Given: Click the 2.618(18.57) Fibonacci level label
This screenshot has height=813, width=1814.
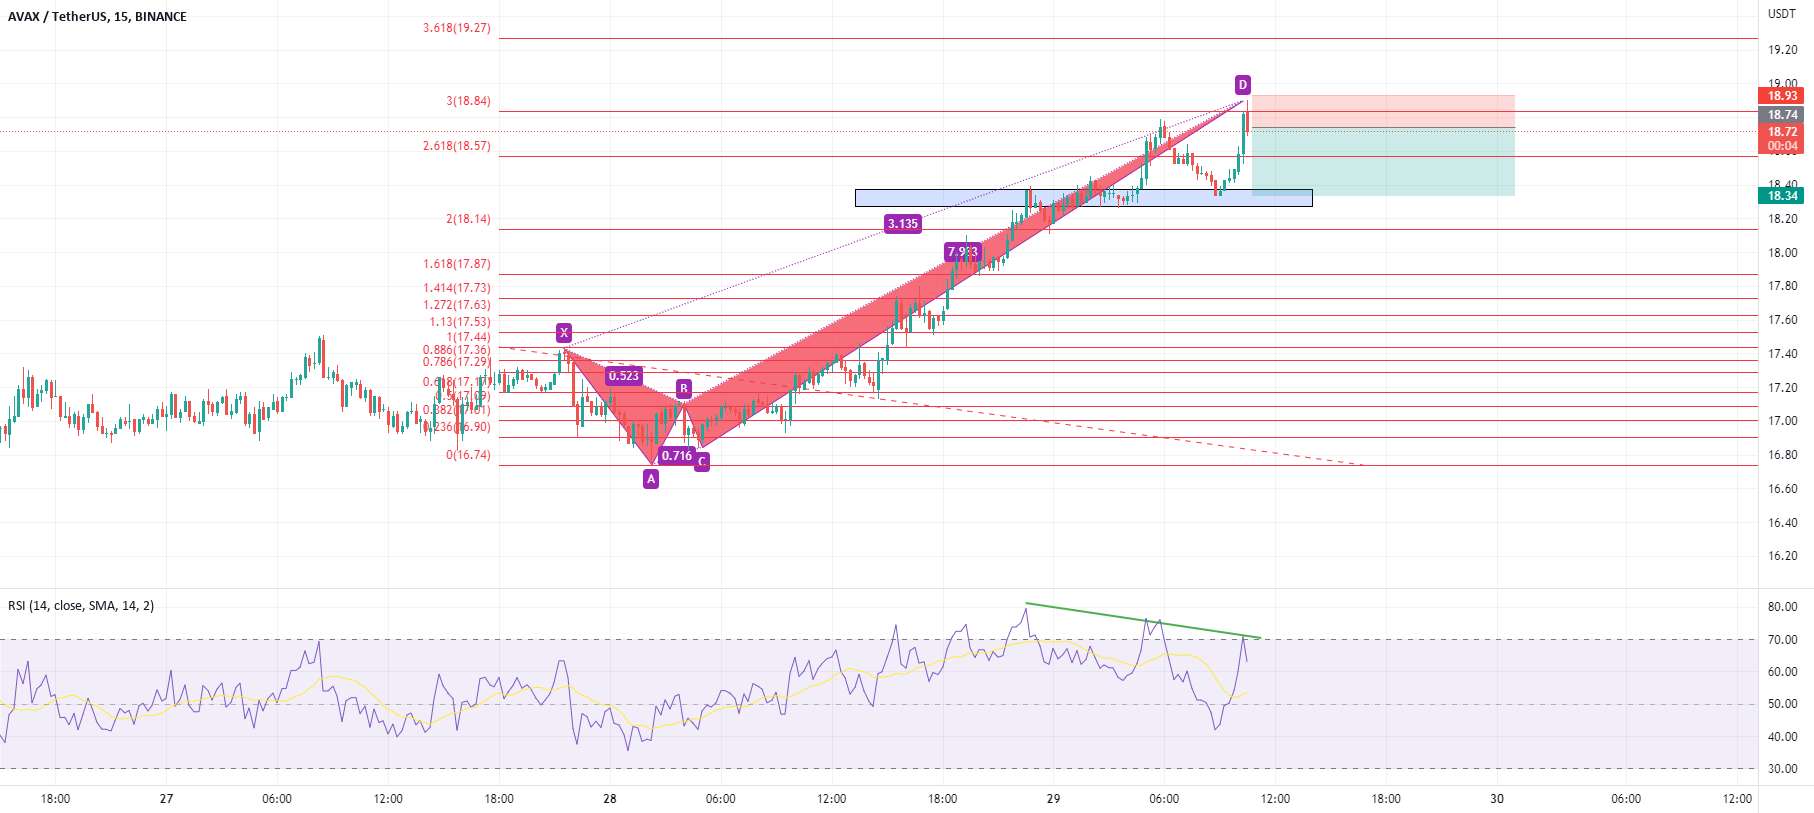Looking at the screenshot, I should click(457, 146).
